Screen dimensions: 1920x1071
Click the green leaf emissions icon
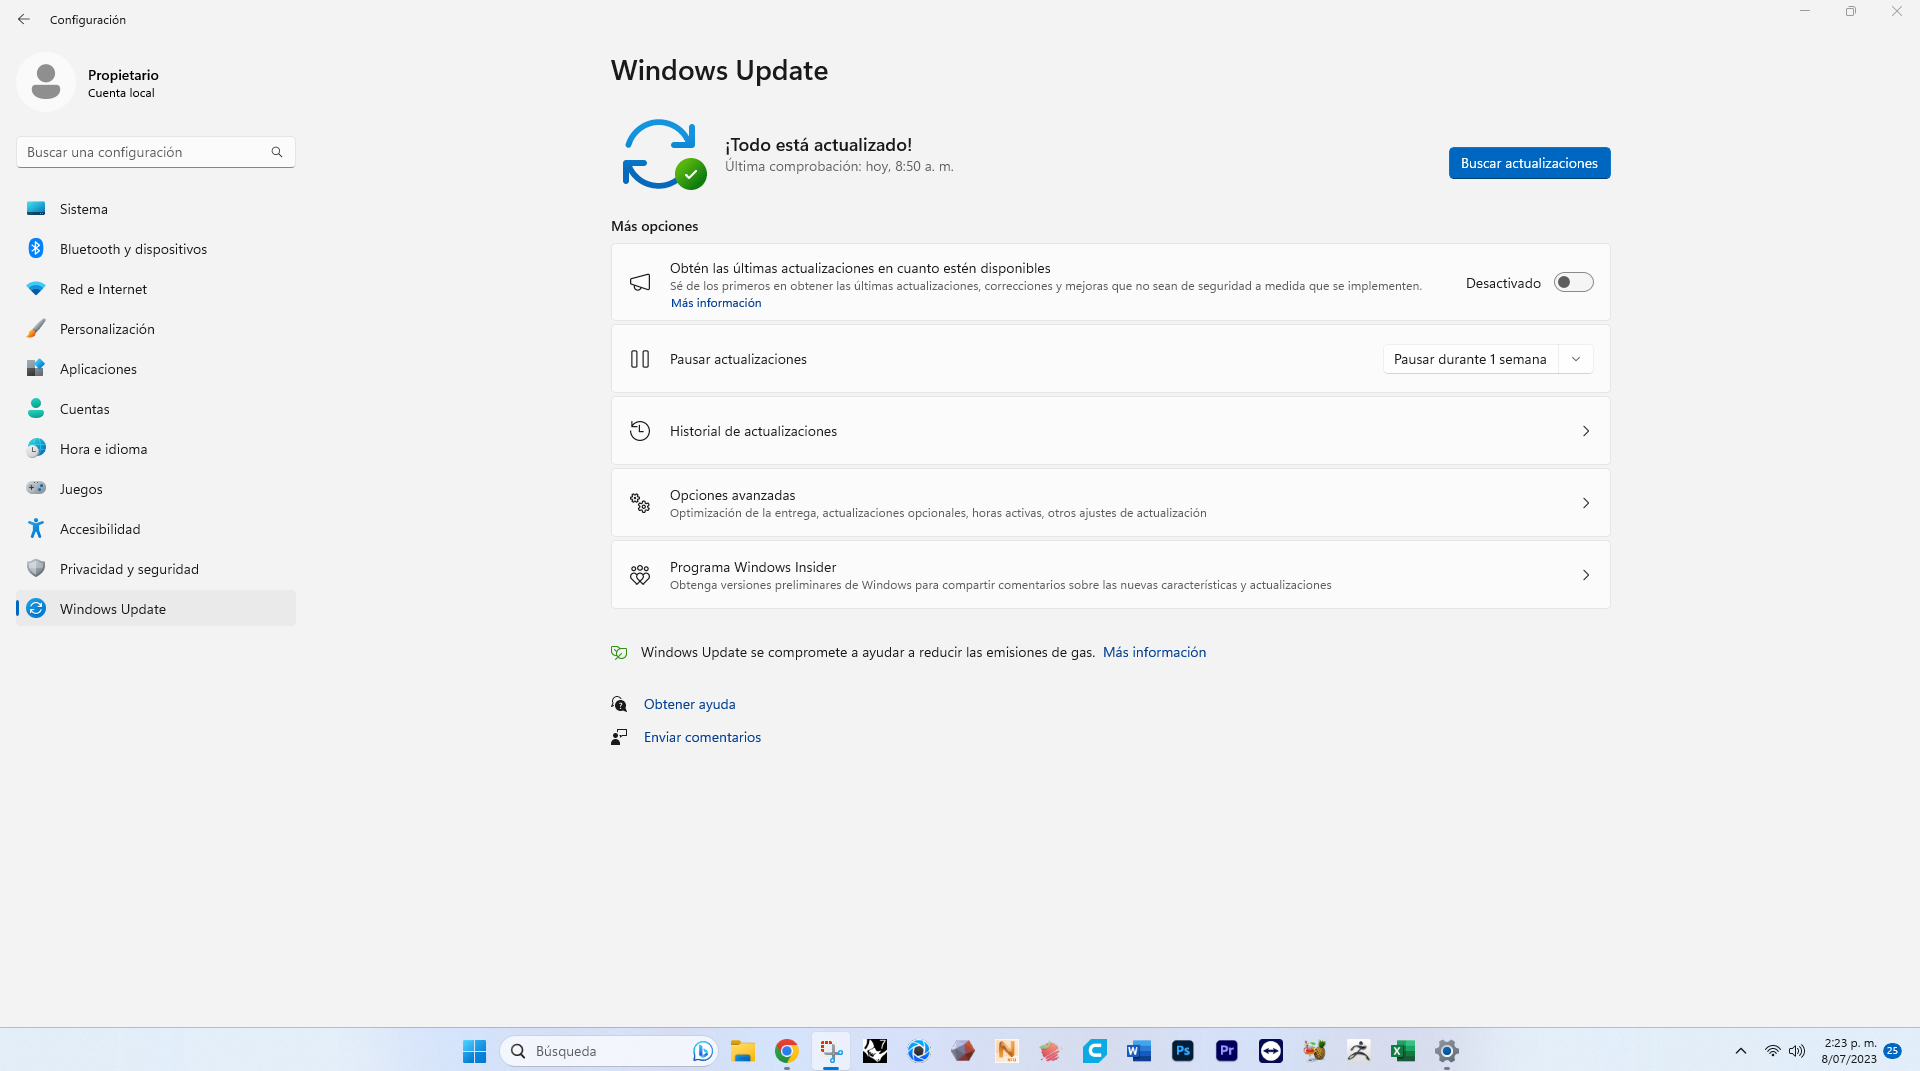pyautogui.click(x=619, y=652)
